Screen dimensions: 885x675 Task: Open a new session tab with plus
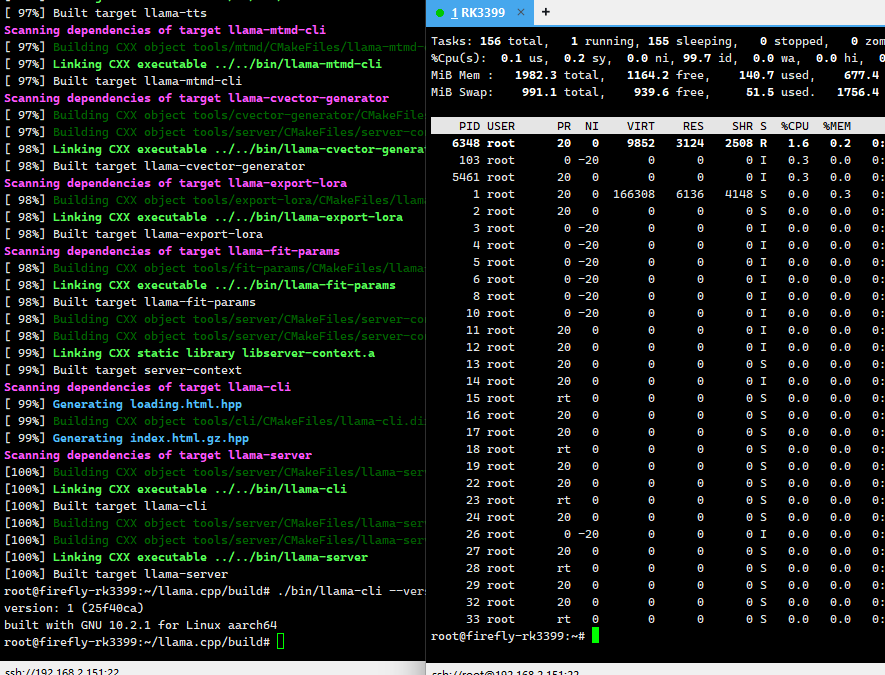pos(546,12)
